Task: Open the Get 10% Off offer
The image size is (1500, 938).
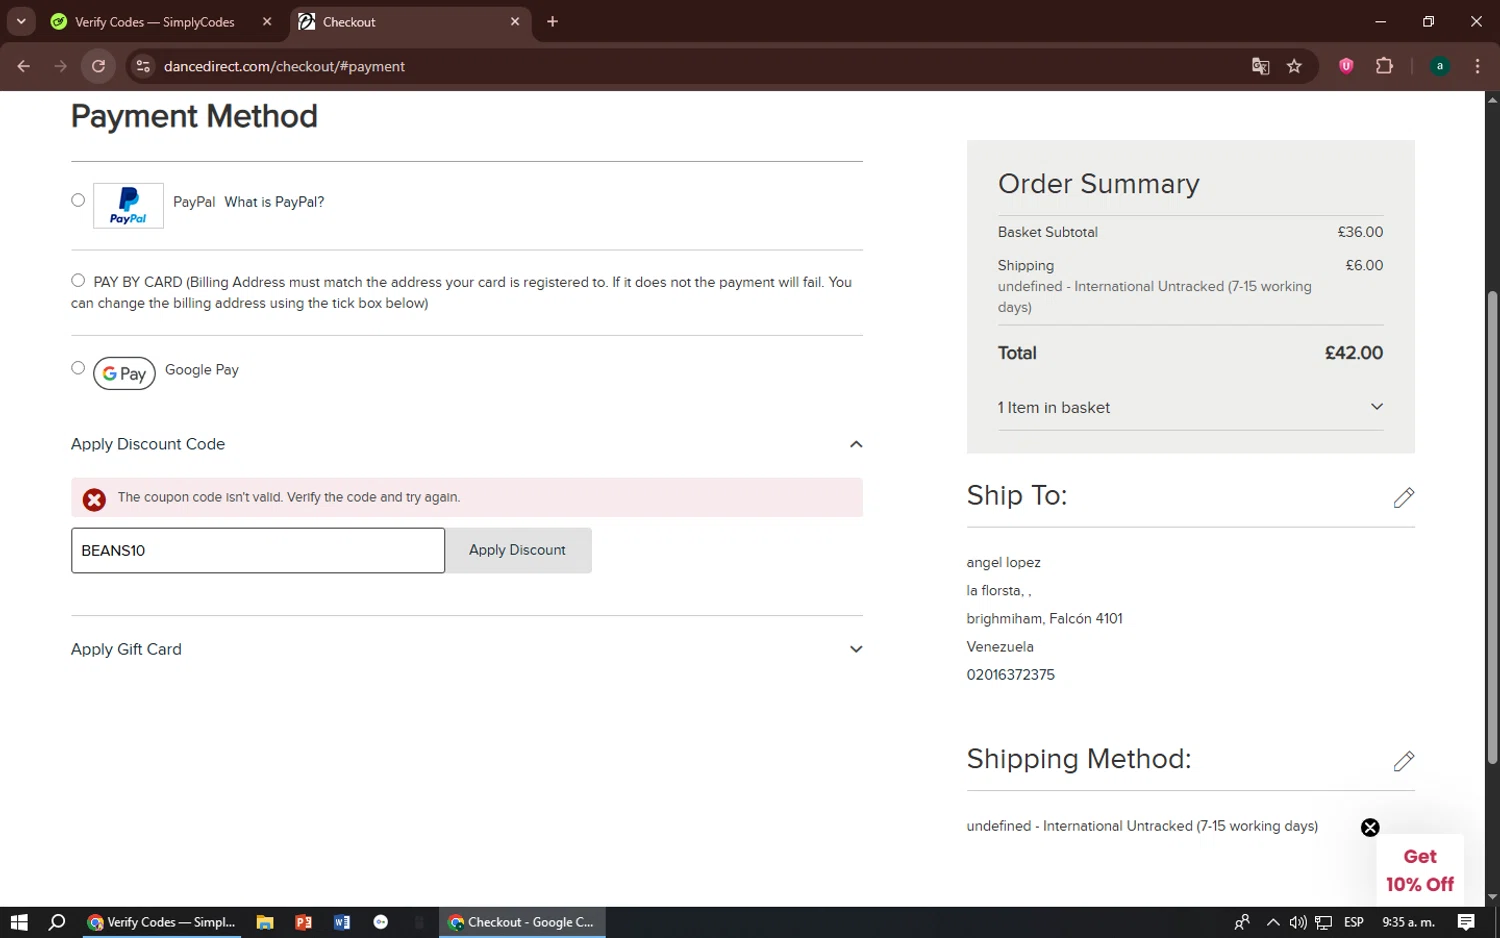Action: click(1420, 870)
